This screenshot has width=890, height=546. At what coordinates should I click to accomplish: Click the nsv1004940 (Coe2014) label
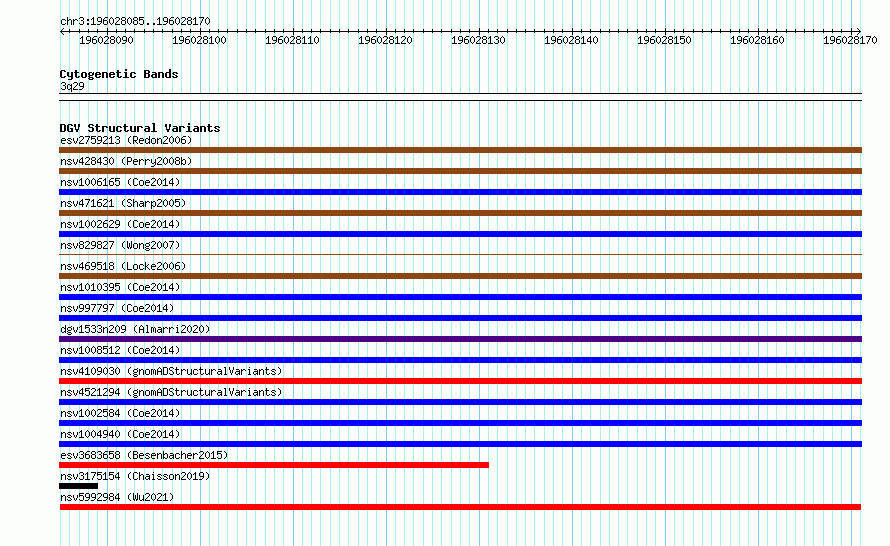coord(120,434)
